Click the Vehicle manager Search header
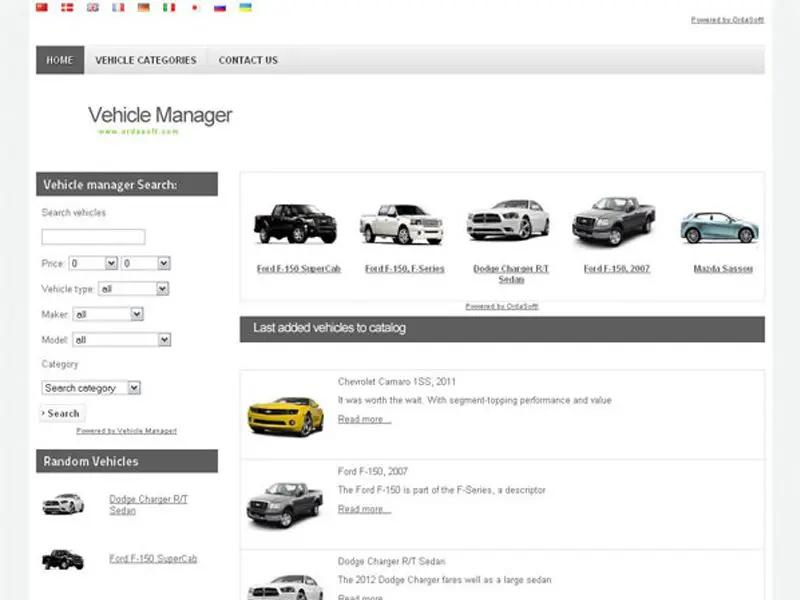Screen dimensions: 800x600 [x=127, y=184]
